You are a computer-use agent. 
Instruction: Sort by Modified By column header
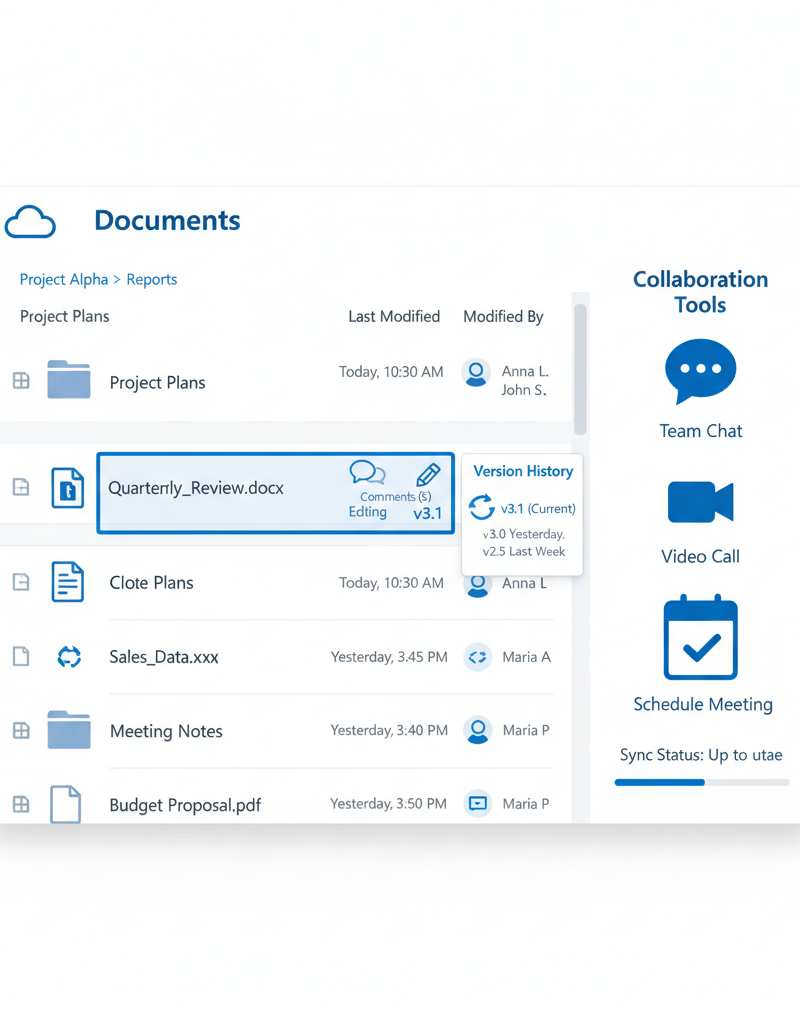pos(503,317)
